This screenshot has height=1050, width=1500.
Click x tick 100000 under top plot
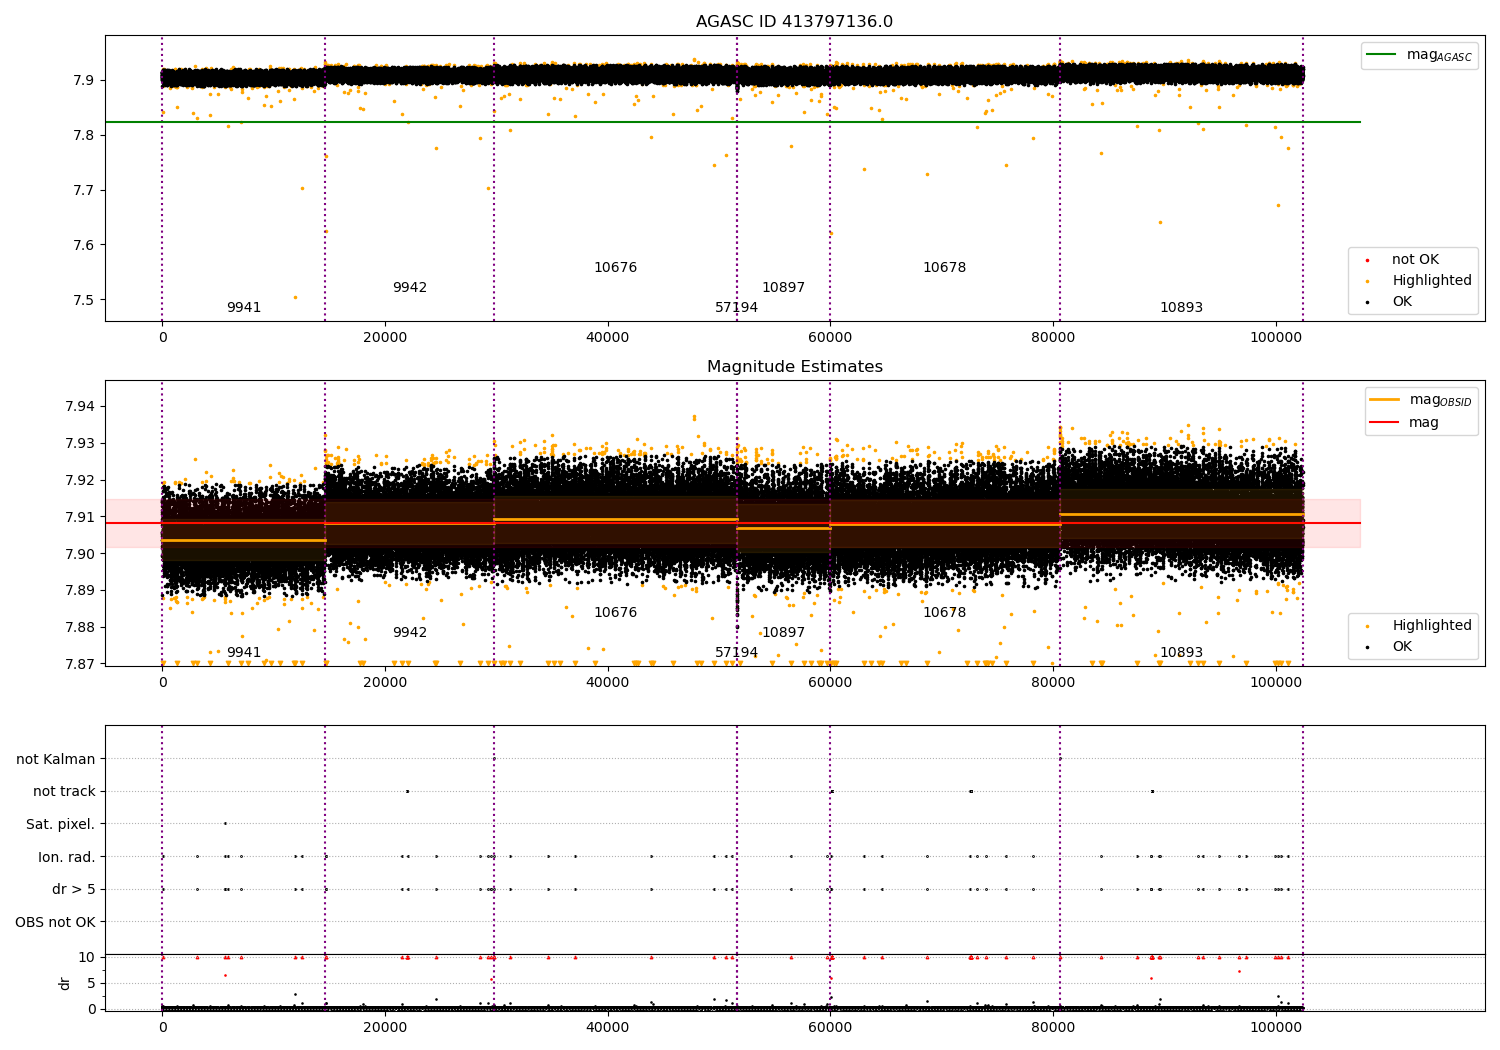tap(1276, 338)
